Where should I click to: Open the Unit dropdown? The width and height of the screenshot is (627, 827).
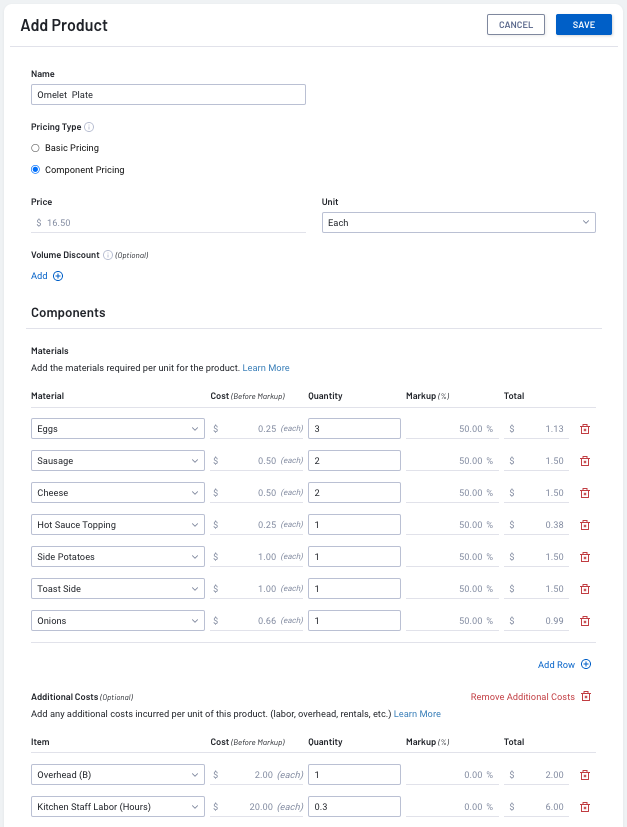coord(457,222)
